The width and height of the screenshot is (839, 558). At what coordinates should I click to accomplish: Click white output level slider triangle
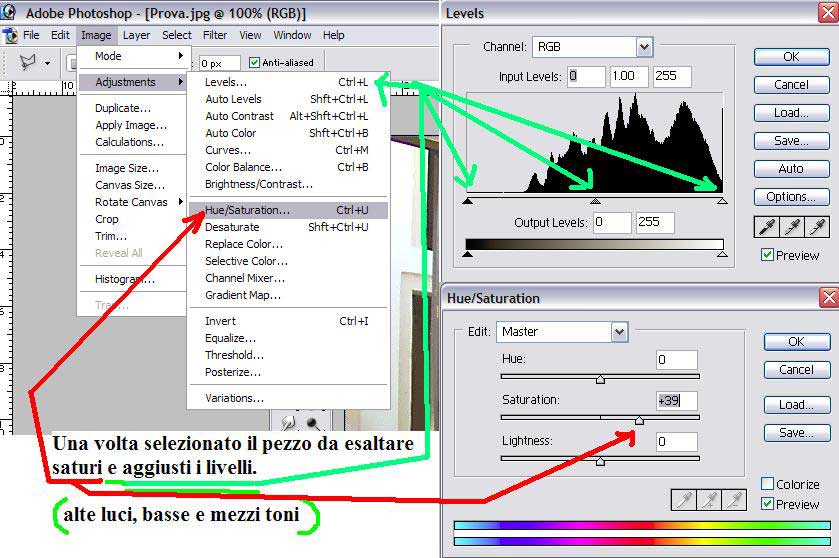[x=722, y=254]
